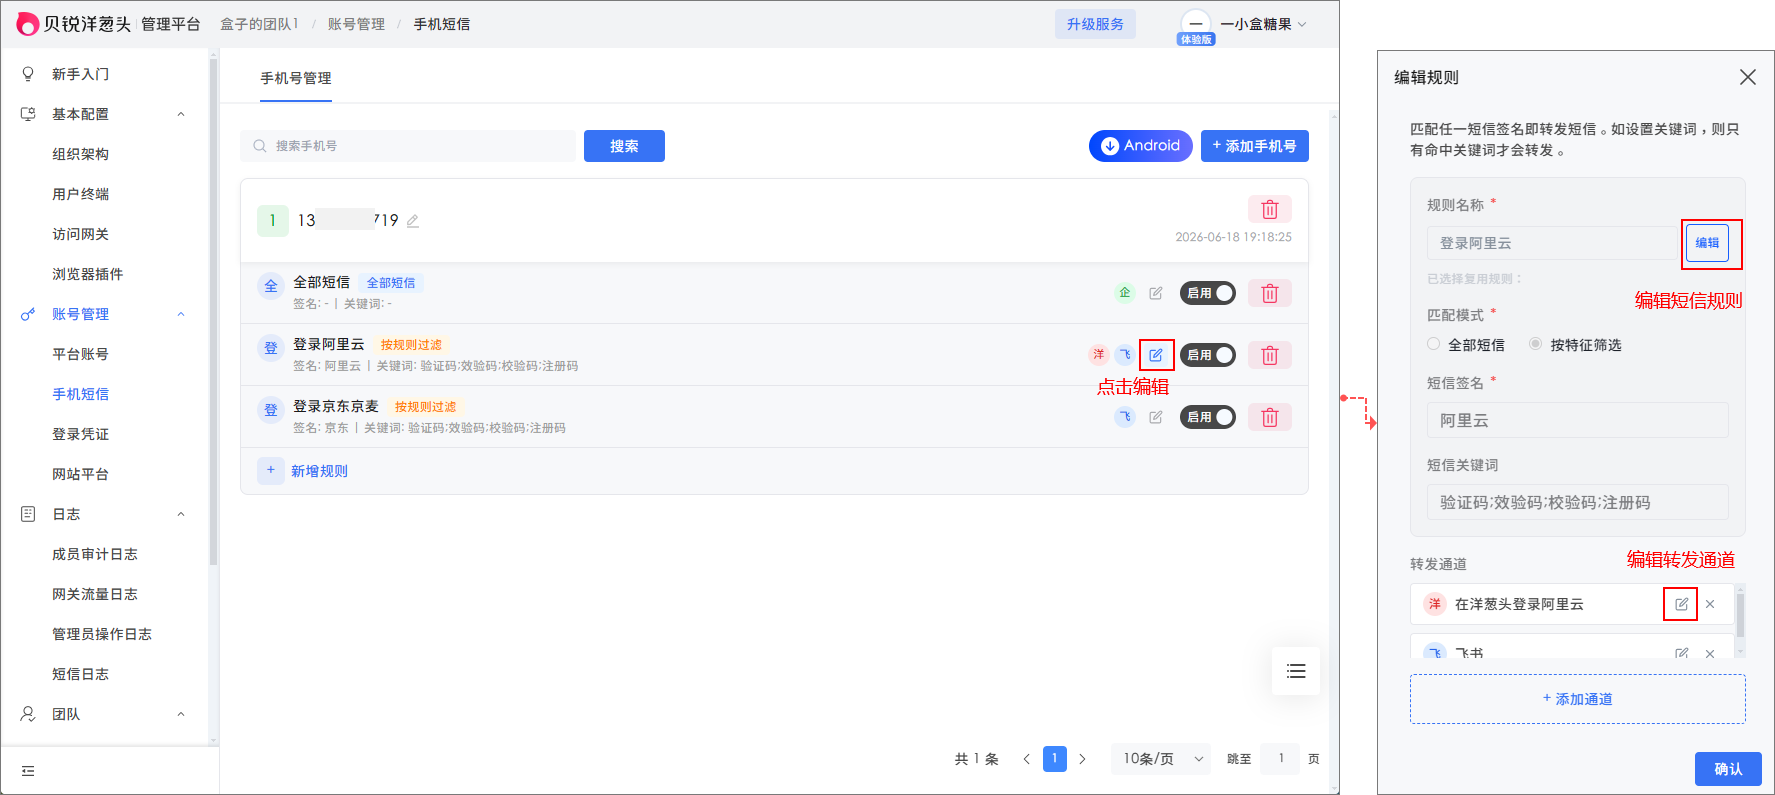
Task: Close the 编辑规则 panel
Action: point(1747,77)
